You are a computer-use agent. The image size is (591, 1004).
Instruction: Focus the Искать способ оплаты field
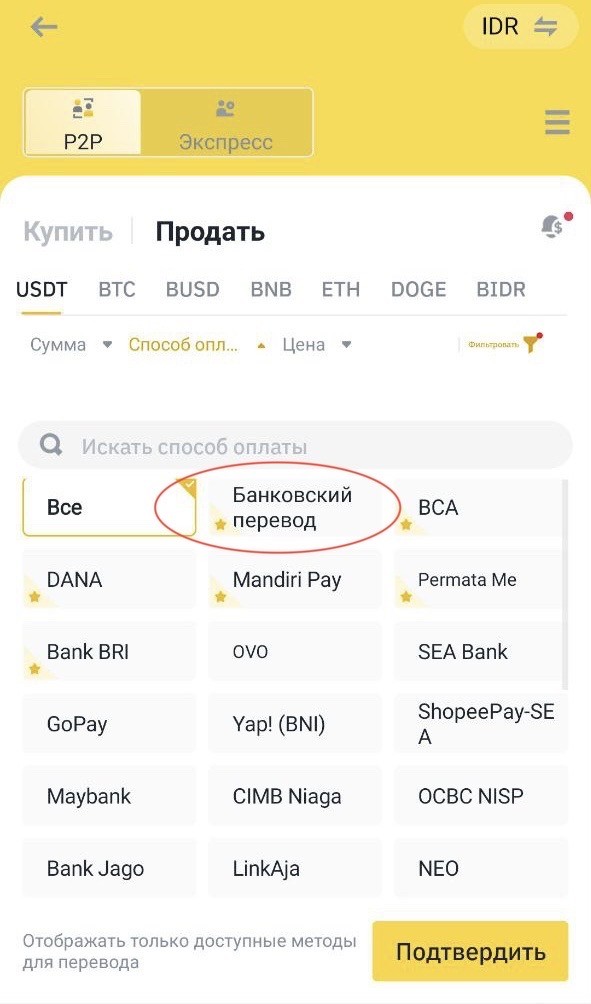[x=295, y=445]
